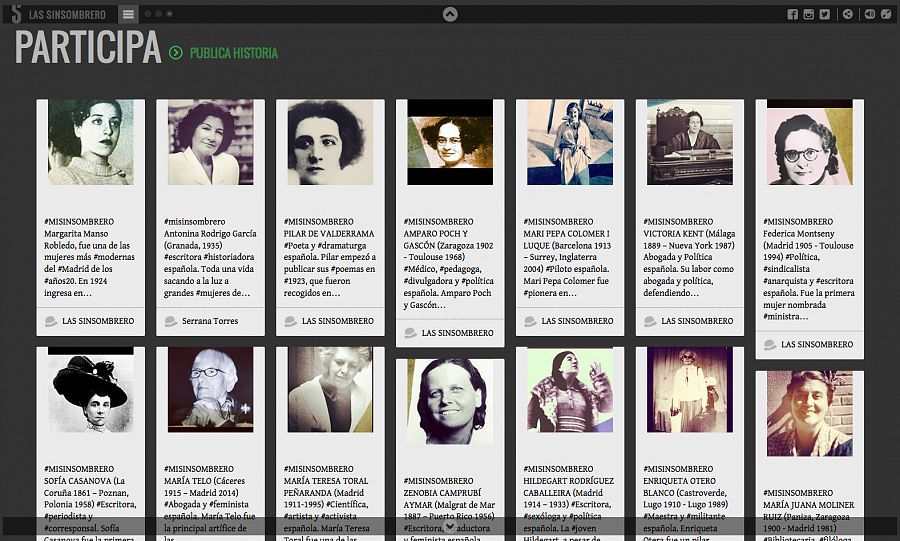
Task: Open the hamburger menu beside Las Sinsombrero
Action: click(128, 14)
